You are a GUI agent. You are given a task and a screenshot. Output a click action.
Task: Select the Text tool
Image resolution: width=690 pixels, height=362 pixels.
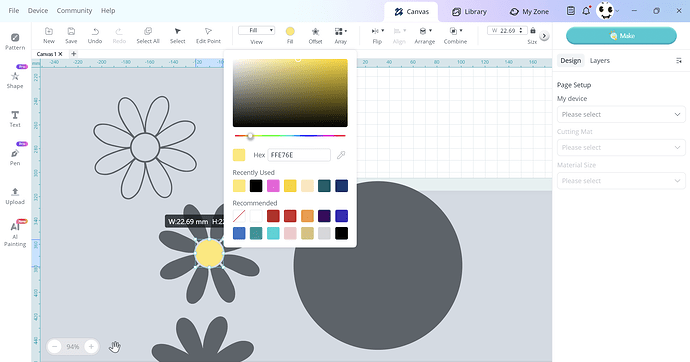[x=15, y=119]
